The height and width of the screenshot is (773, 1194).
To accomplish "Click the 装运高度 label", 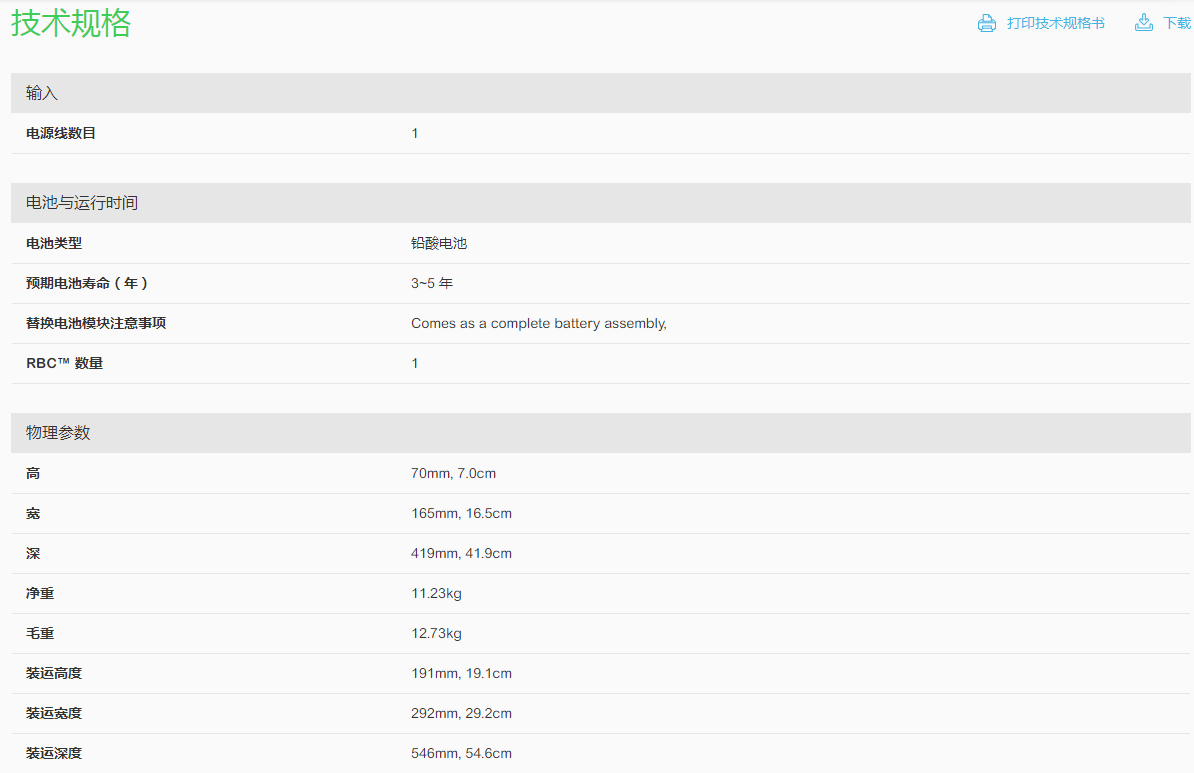I will 54,673.
